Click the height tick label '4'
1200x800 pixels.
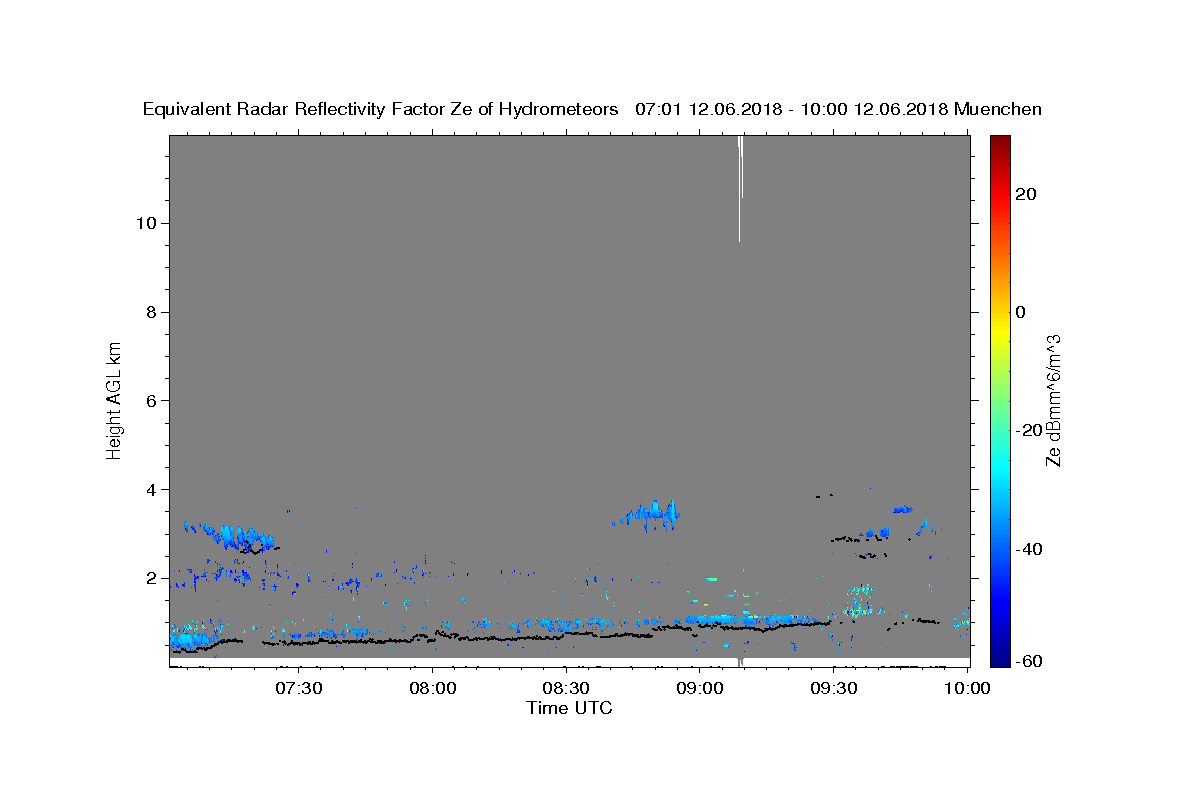pyautogui.click(x=152, y=489)
